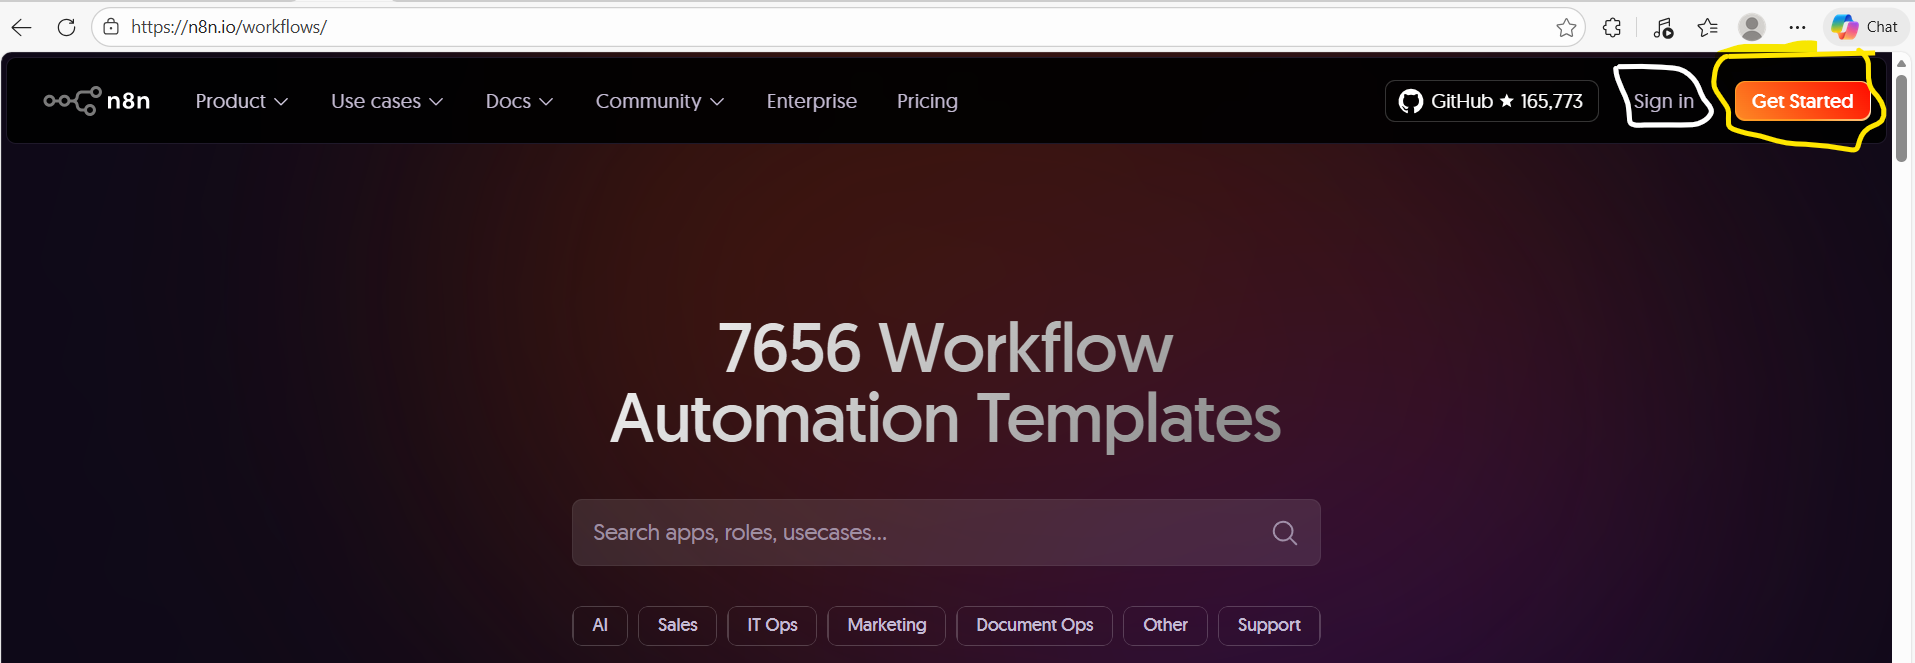The width and height of the screenshot is (1915, 663).
Task: Filter templates by Document Ops category
Action: pyautogui.click(x=1035, y=625)
